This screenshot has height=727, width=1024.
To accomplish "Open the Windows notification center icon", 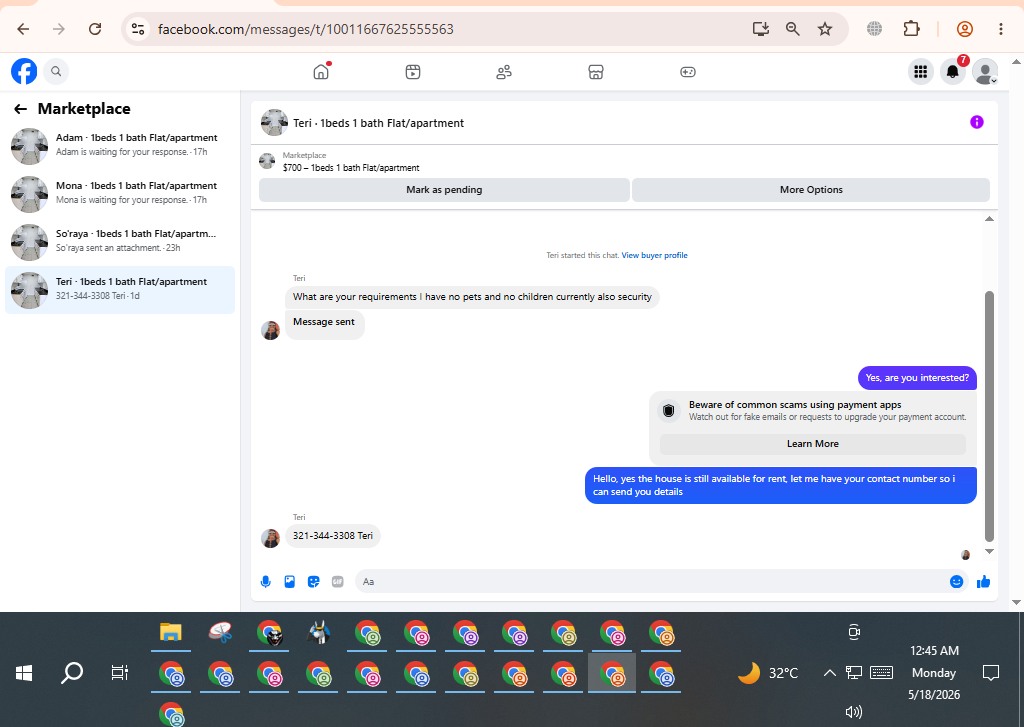I will (x=991, y=673).
